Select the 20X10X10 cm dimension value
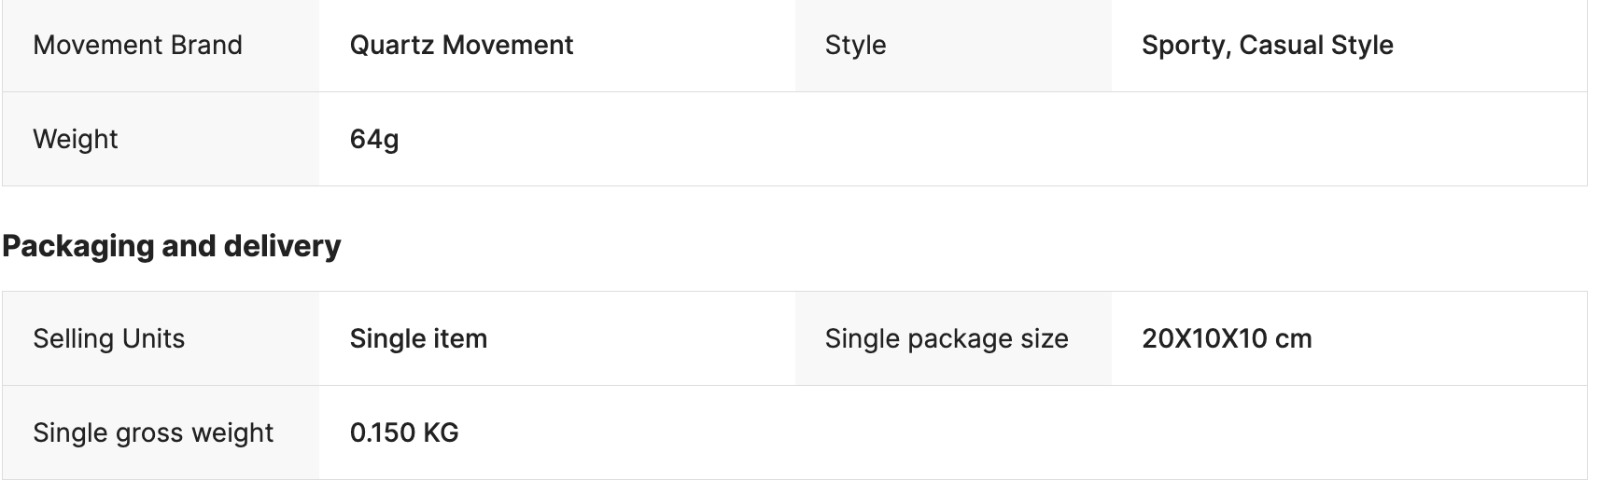Viewport: 1600px width, 494px height. tap(1226, 339)
